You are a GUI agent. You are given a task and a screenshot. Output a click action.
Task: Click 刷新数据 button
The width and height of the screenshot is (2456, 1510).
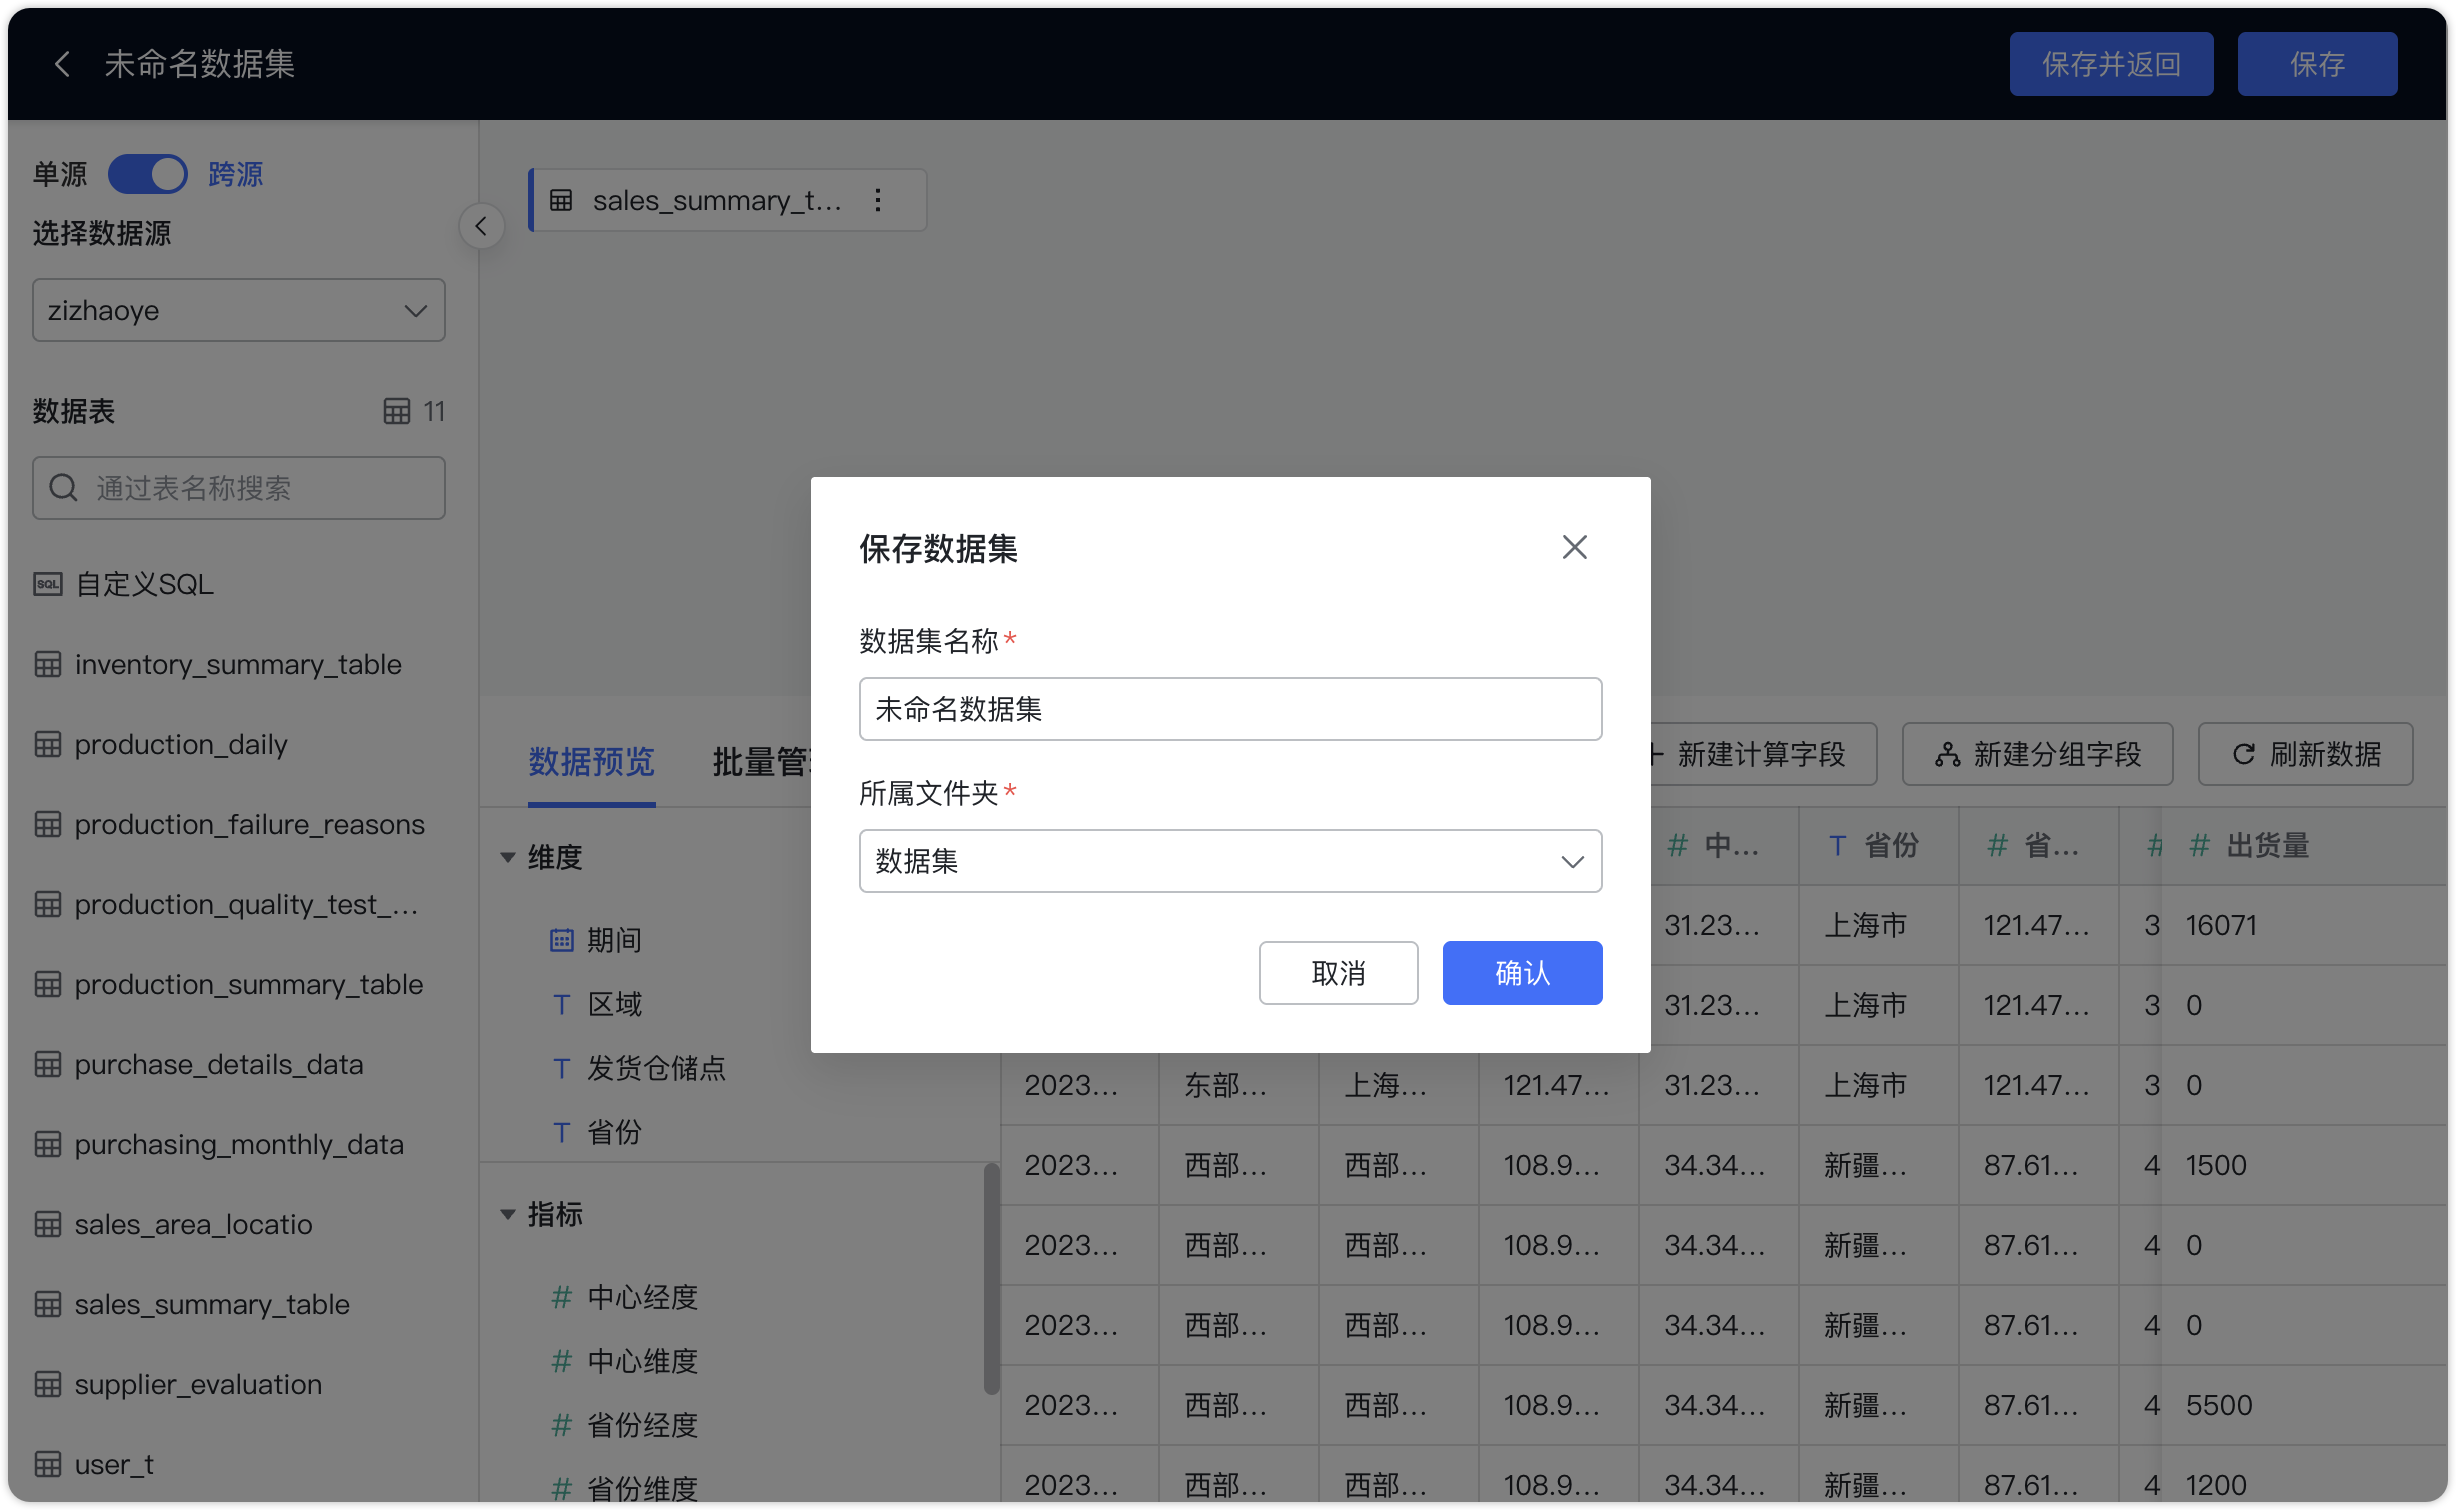(x=2305, y=754)
